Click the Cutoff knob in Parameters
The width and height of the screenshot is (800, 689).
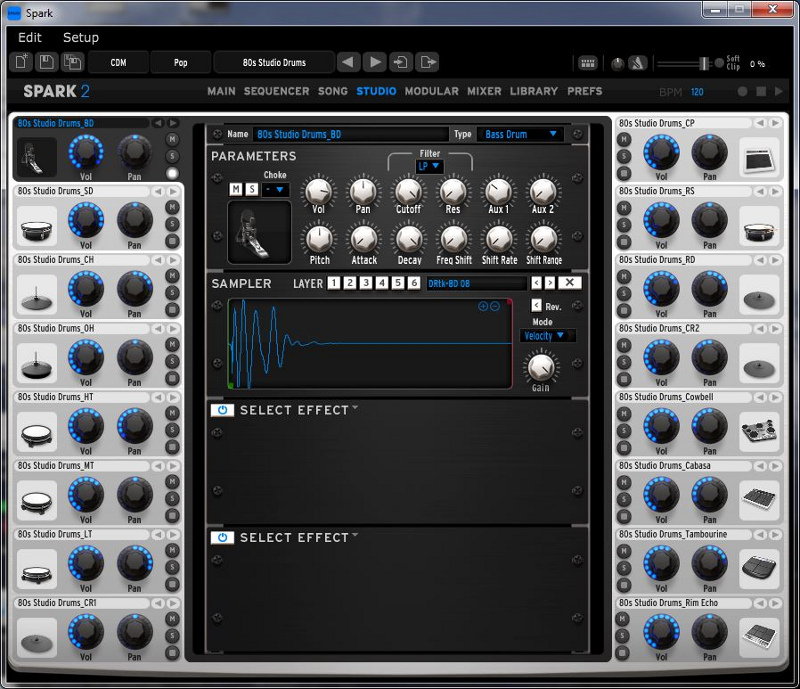[408, 191]
